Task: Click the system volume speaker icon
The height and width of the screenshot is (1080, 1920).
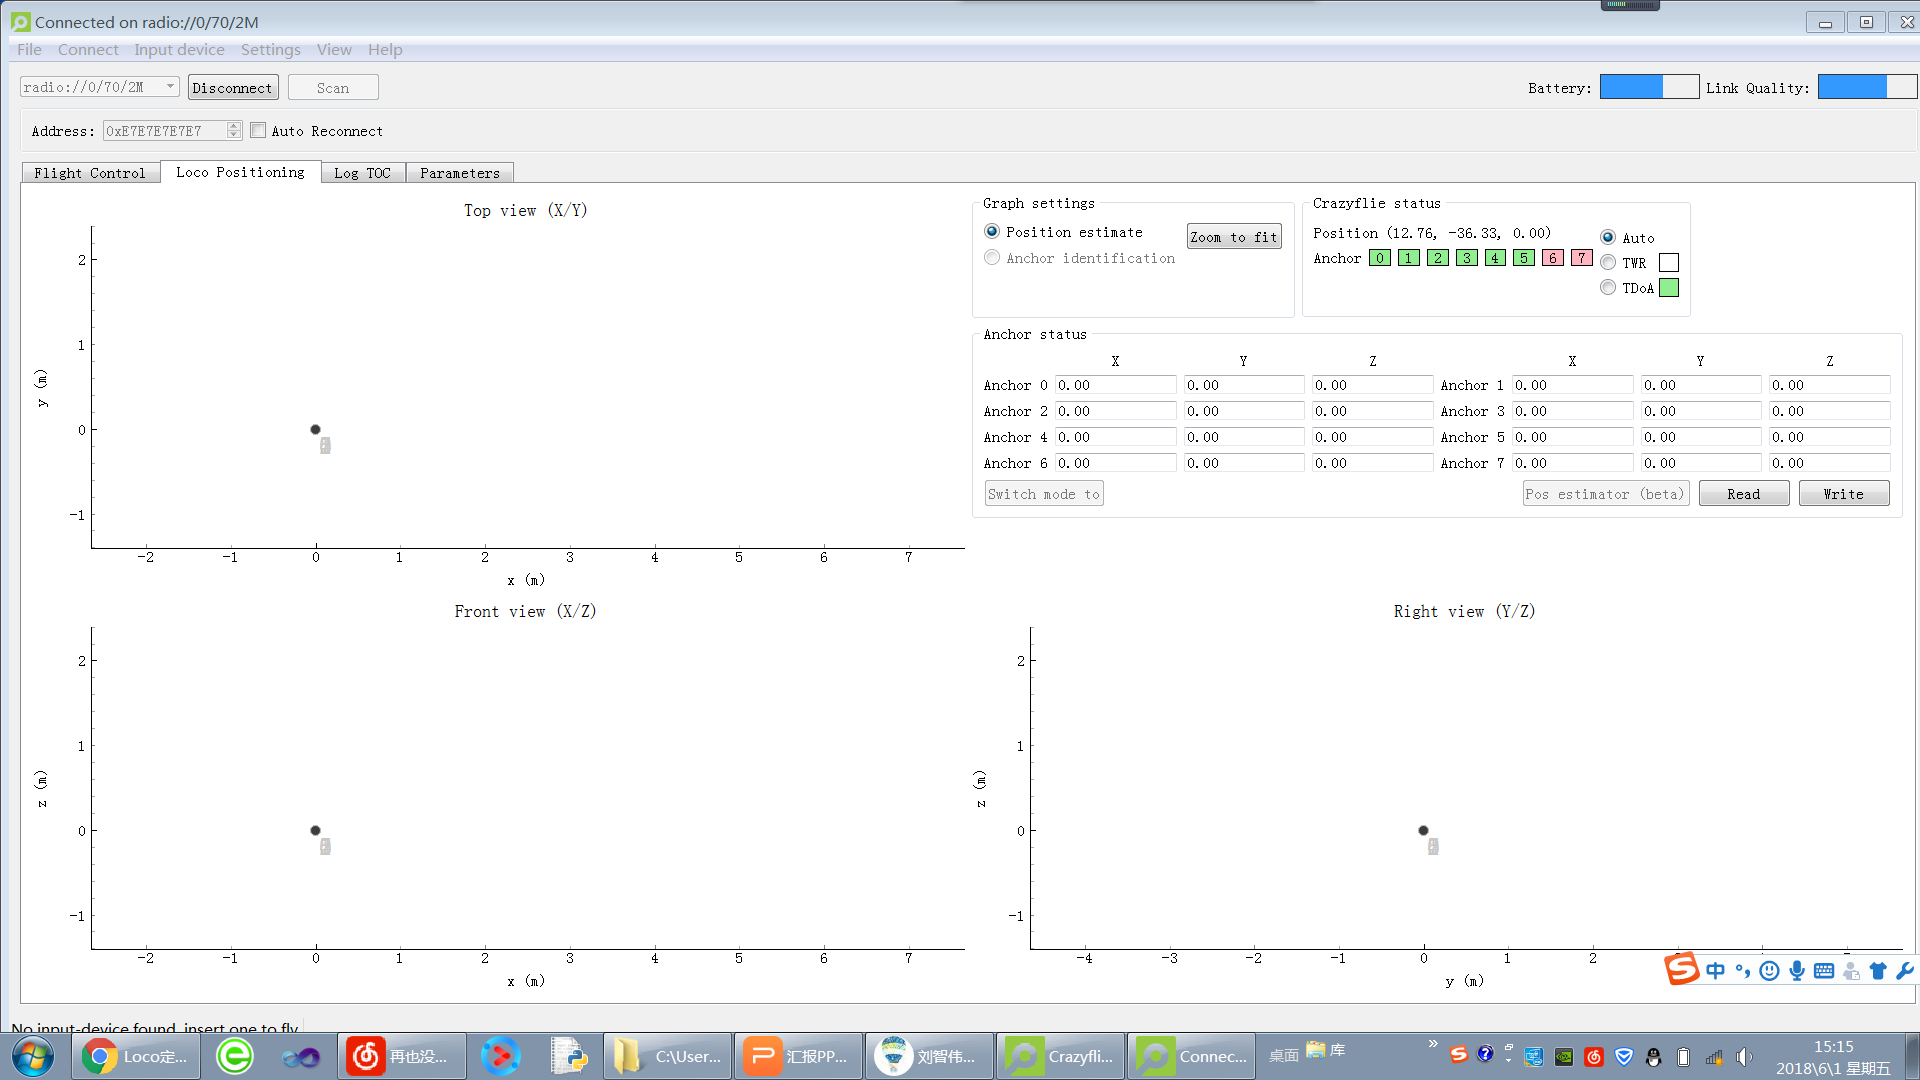Action: pyautogui.click(x=1744, y=1057)
